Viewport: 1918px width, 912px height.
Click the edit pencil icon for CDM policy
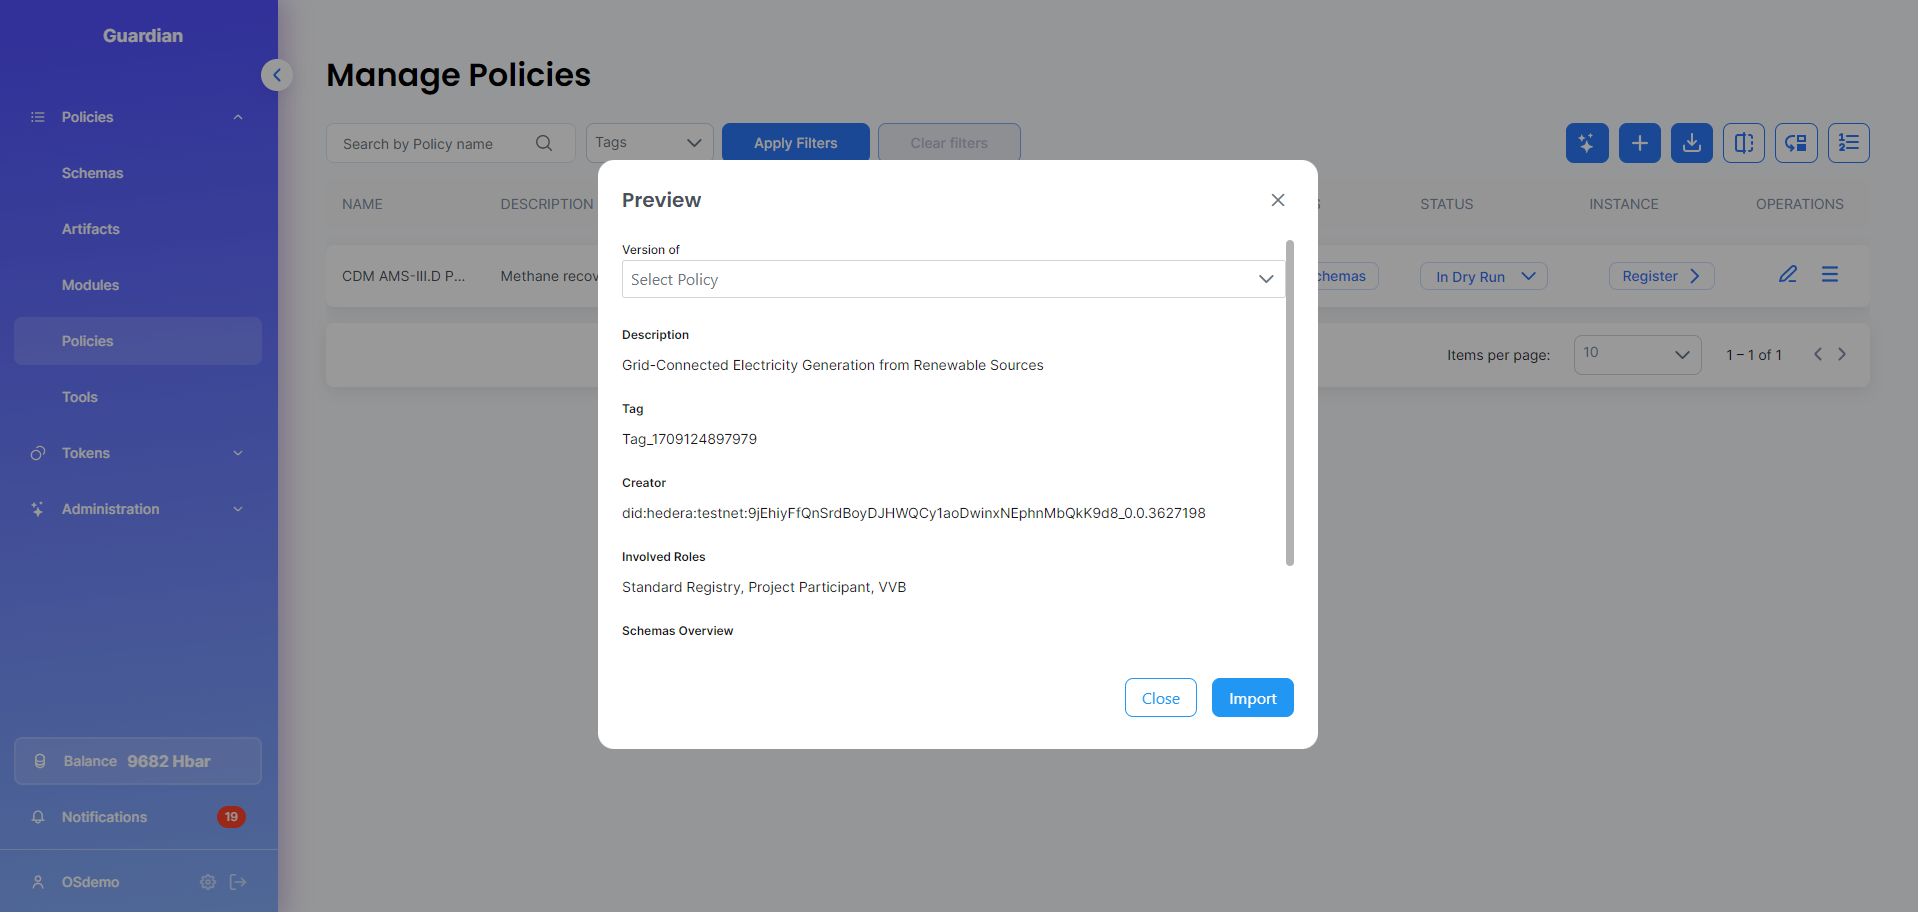(1788, 275)
